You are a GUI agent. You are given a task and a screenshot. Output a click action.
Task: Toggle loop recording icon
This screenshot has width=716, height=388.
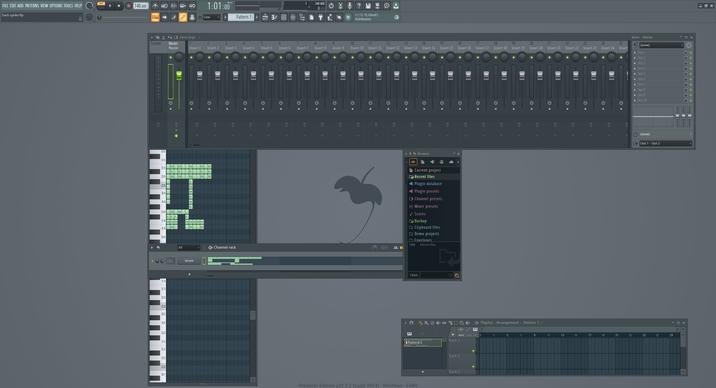[192, 6]
